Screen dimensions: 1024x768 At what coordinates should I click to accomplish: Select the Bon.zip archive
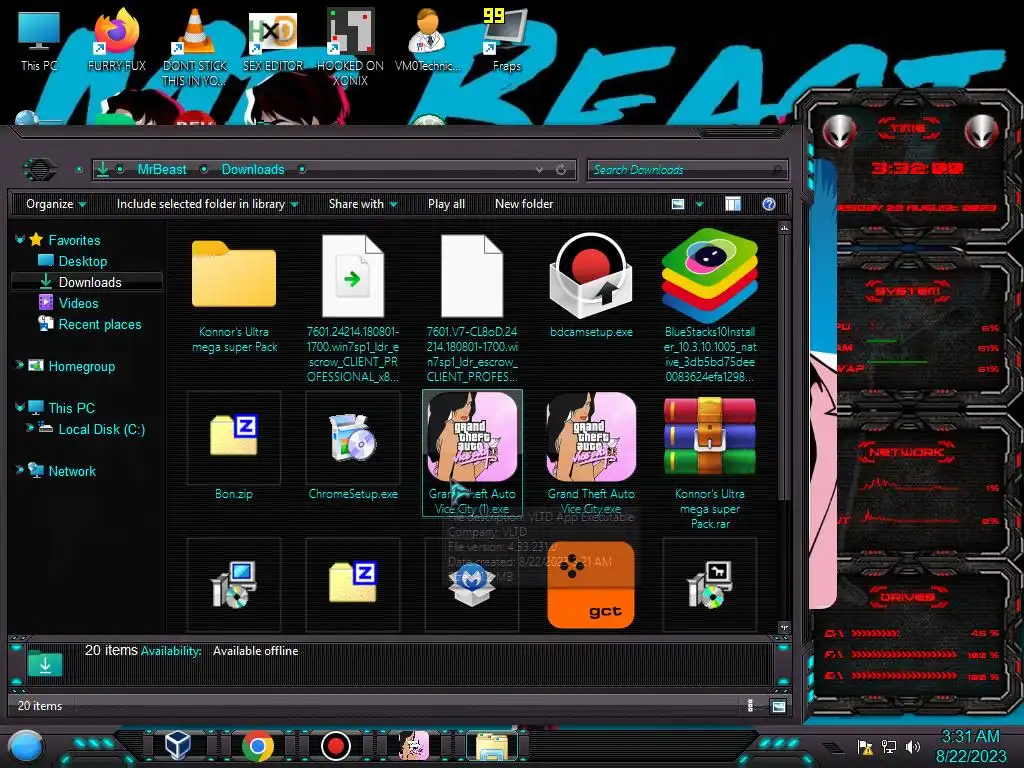[x=234, y=447]
